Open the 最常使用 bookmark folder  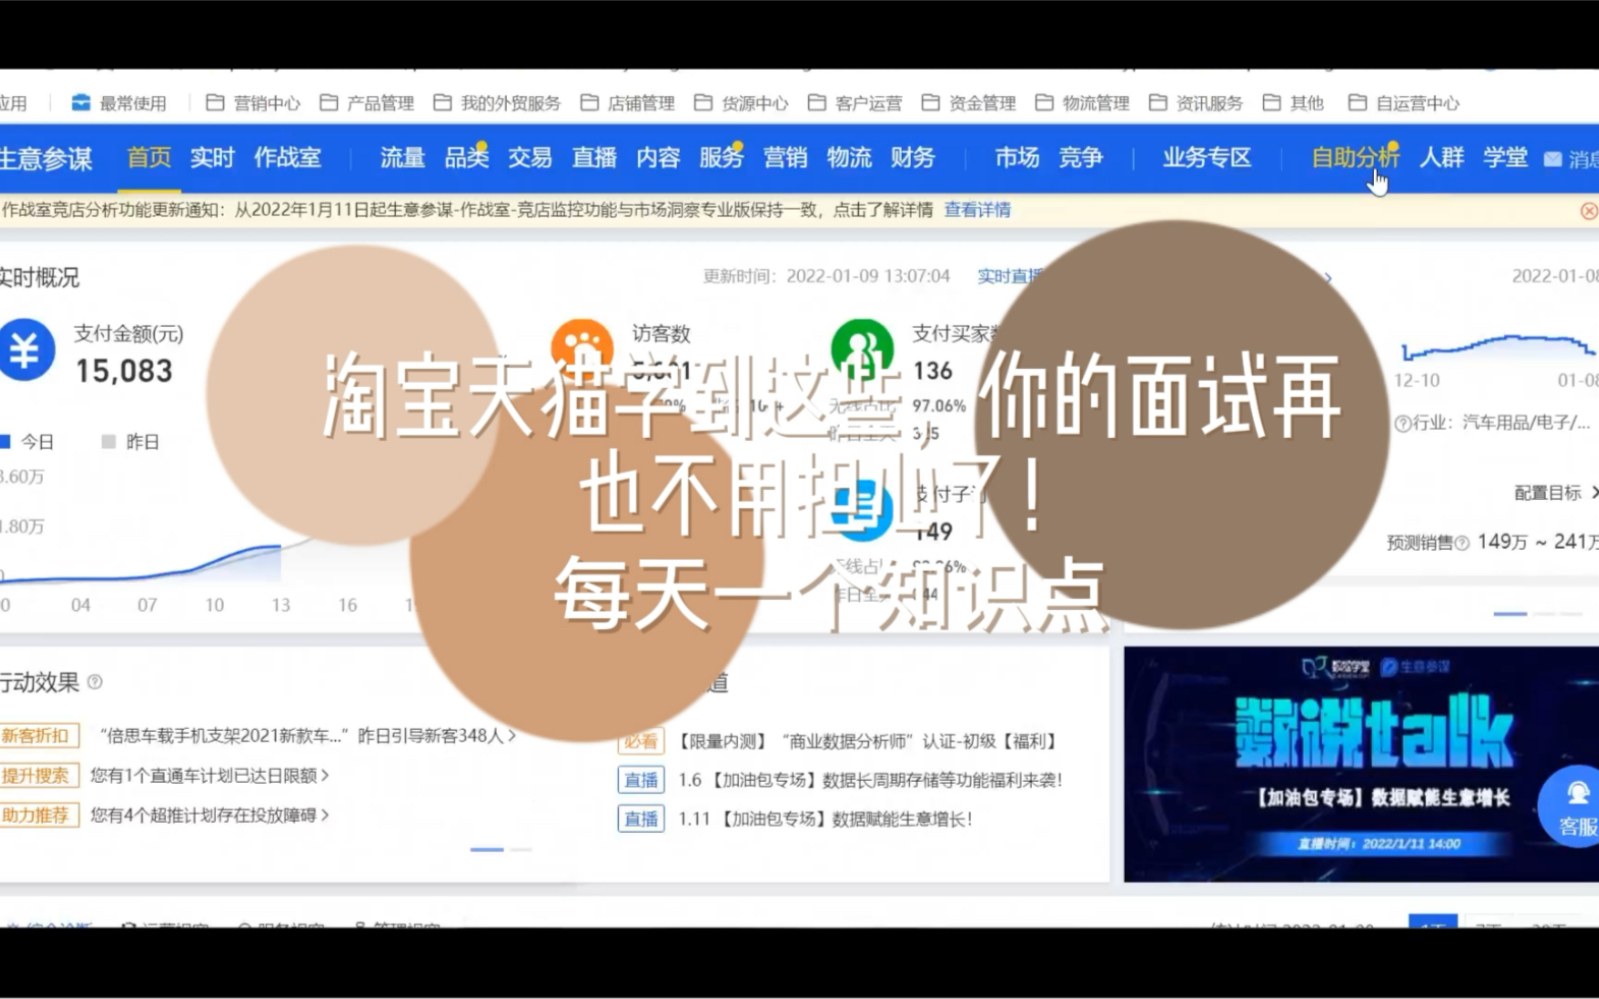click(119, 103)
